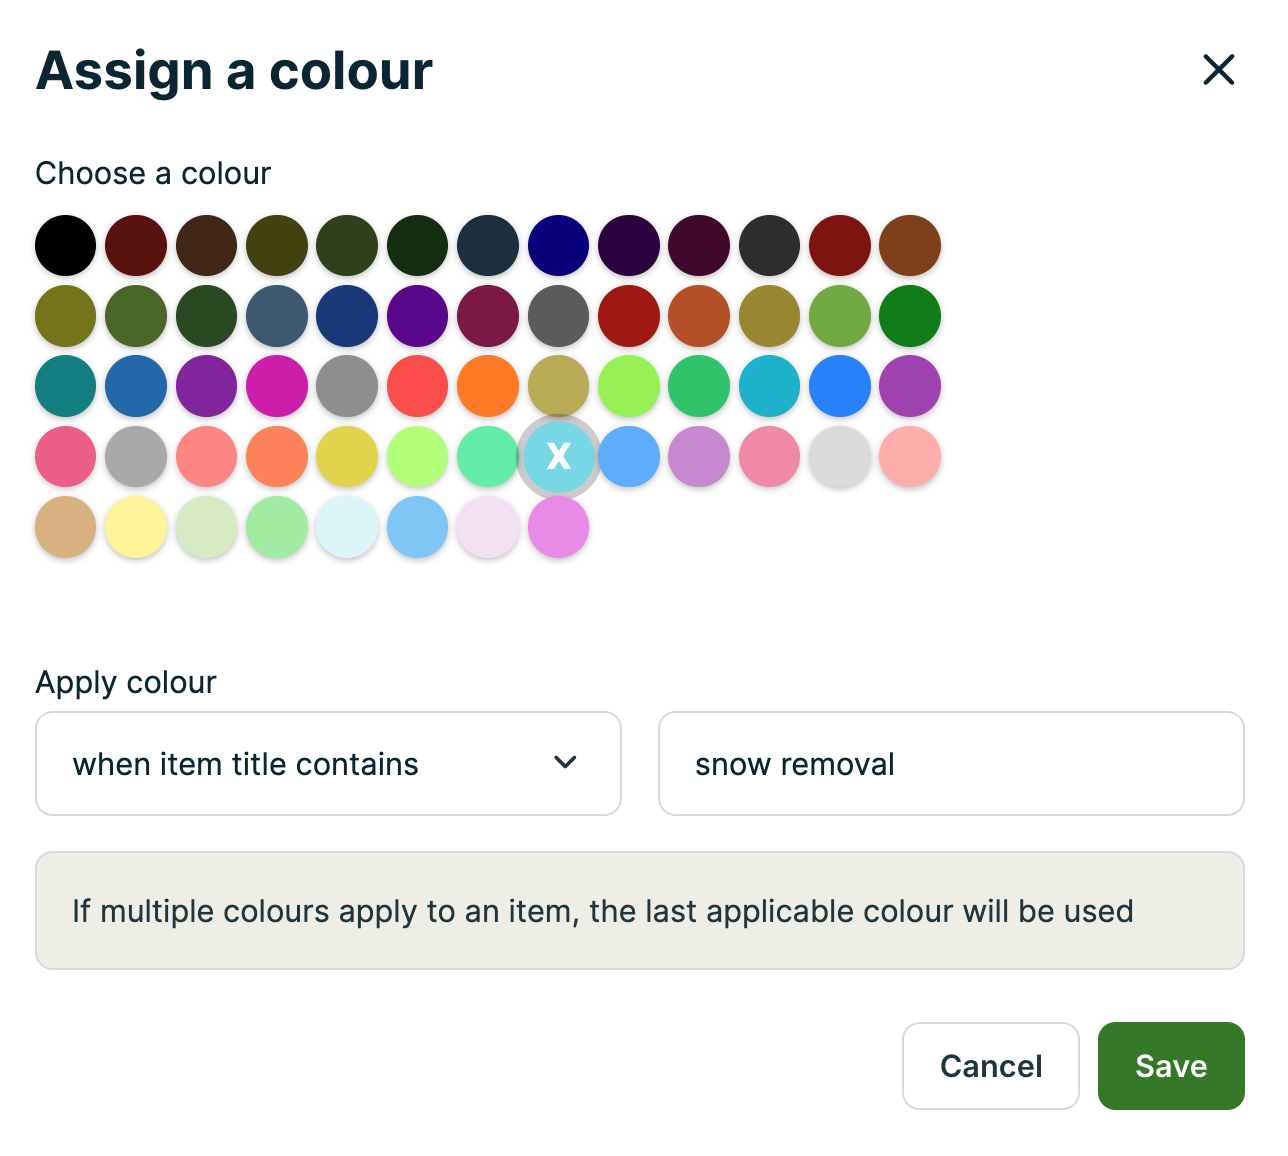Pick the orange colour swatch

tap(487, 386)
